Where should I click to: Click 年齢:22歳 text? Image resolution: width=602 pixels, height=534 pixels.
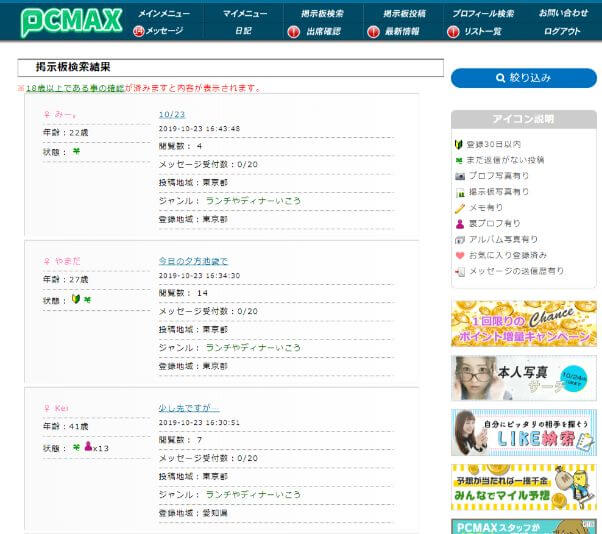tap(66, 132)
